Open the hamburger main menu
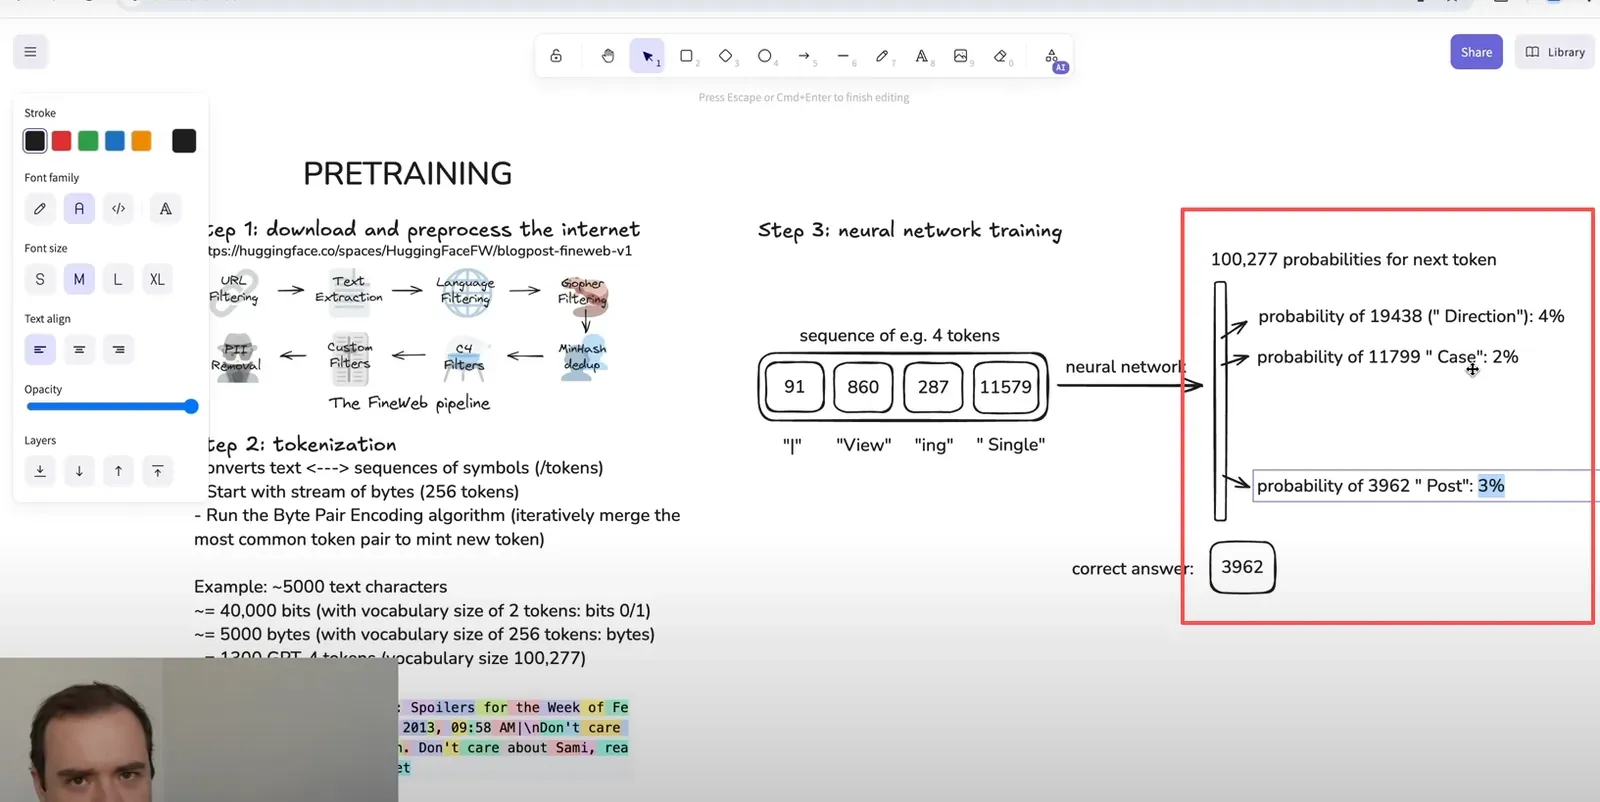Screen dimensions: 1600x802 click(30, 52)
